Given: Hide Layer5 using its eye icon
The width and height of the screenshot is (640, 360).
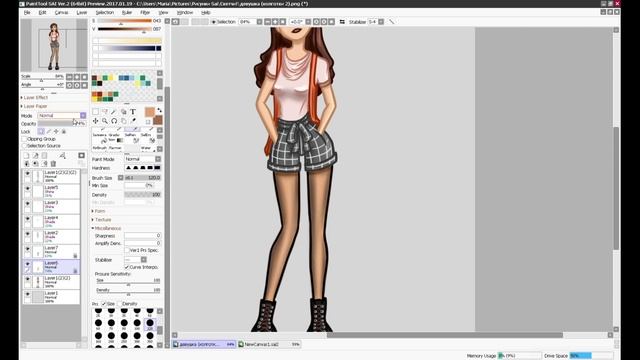Looking at the screenshot, I should point(27,189).
